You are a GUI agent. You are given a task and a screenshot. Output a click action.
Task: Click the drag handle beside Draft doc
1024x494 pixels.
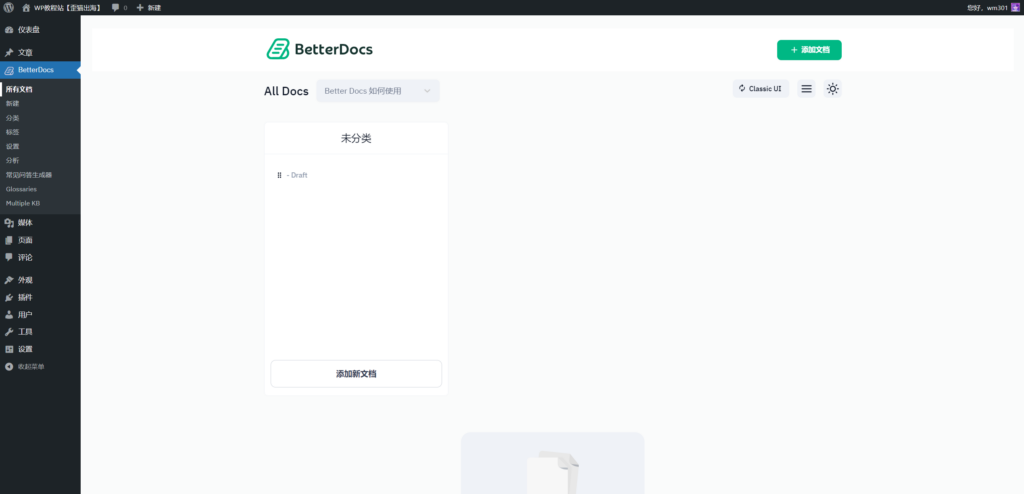coord(280,175)
